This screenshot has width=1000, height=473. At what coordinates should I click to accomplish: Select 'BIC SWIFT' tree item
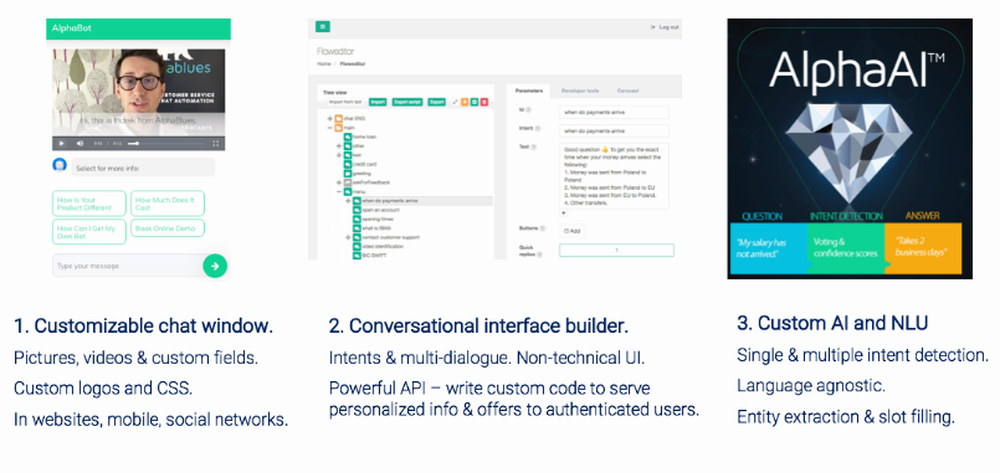[x=374, y=256]
